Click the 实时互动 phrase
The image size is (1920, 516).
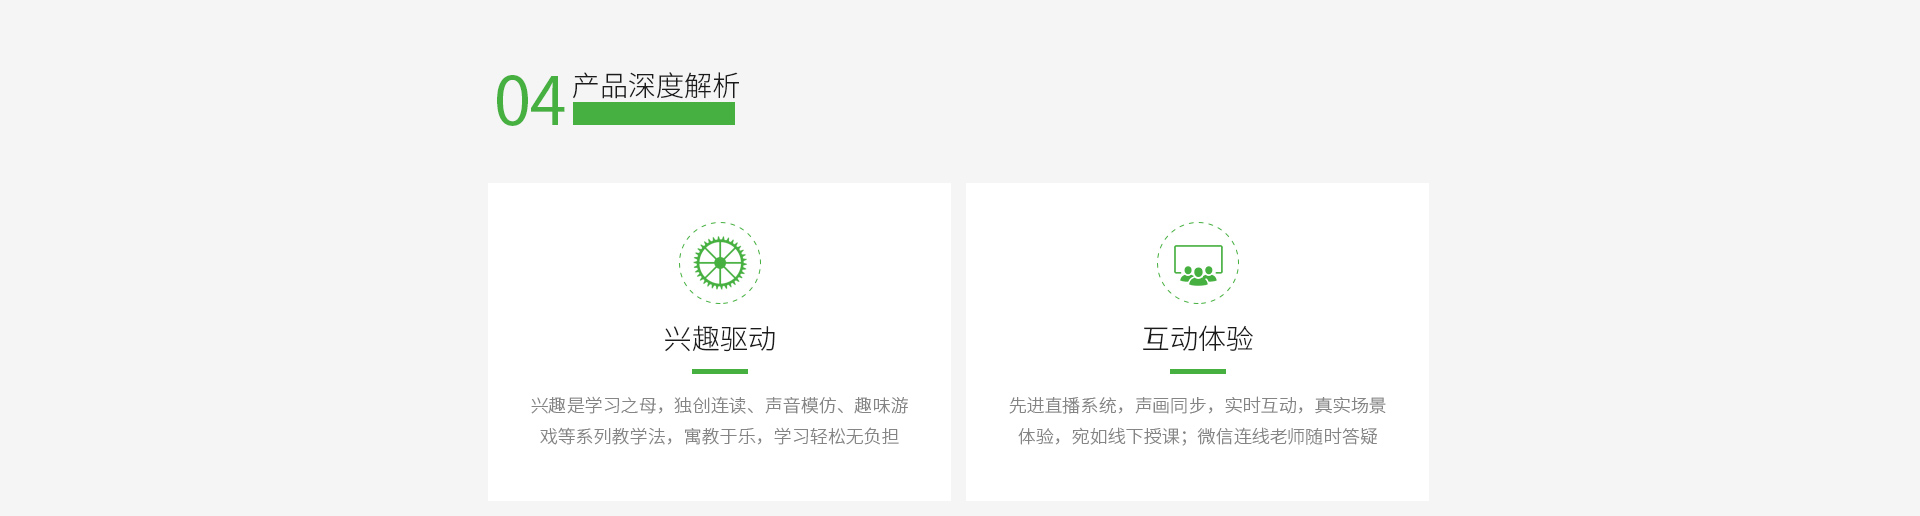pyautogui.click(x=1261, y=405)
